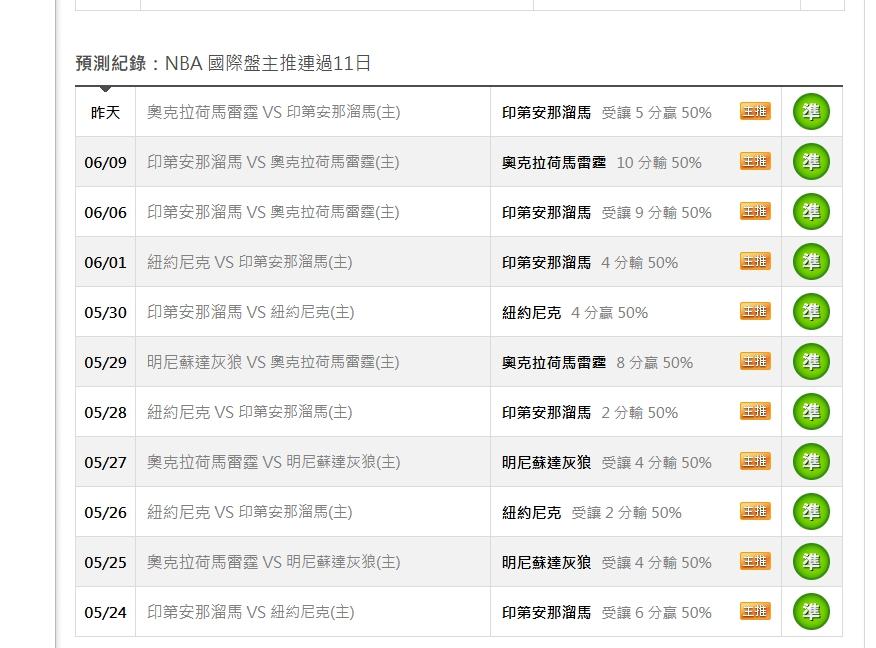Click the 主推 badge in the 05/24 row
This screenshot has height=648, width=876.
click(x=755, y=611)
